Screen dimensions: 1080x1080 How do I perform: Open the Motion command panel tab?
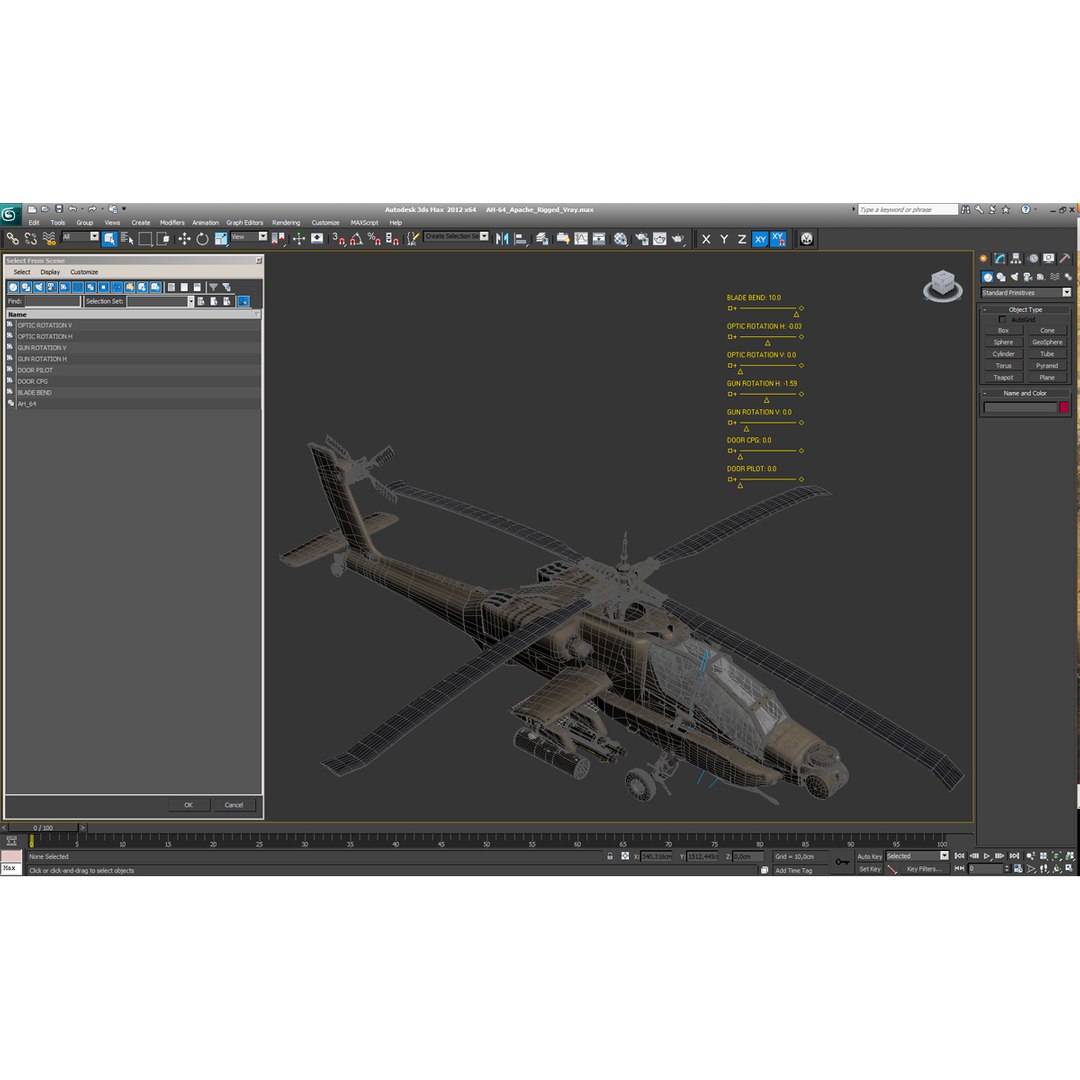(1032, 258)
